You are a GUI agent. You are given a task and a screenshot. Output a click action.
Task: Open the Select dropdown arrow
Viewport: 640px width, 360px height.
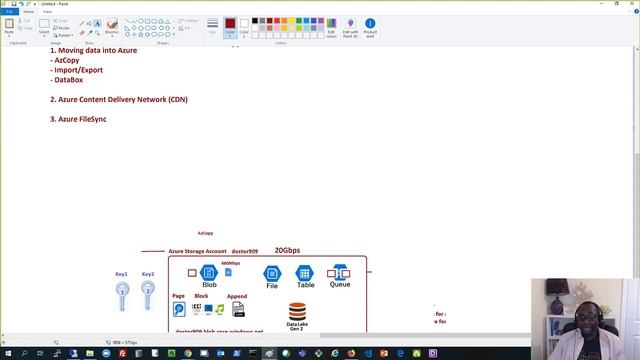[44, 36]
